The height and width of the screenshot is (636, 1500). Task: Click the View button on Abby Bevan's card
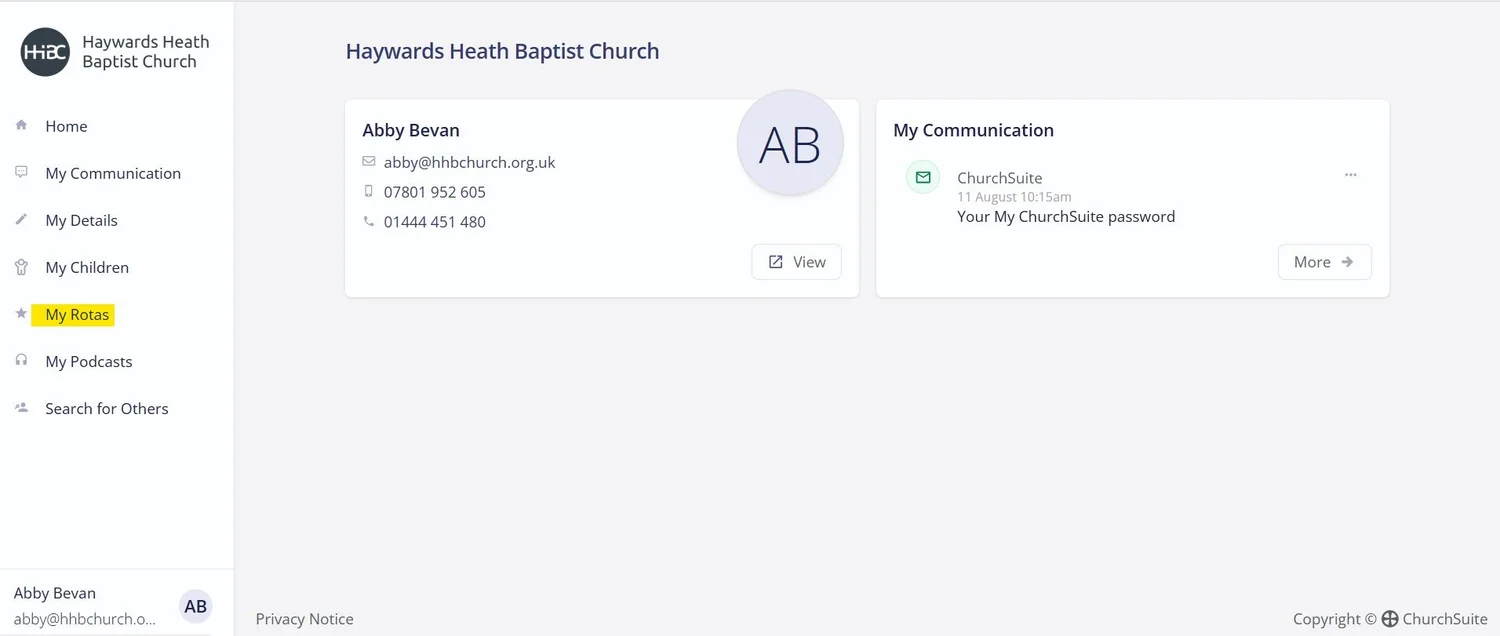[x=796, y=261]
